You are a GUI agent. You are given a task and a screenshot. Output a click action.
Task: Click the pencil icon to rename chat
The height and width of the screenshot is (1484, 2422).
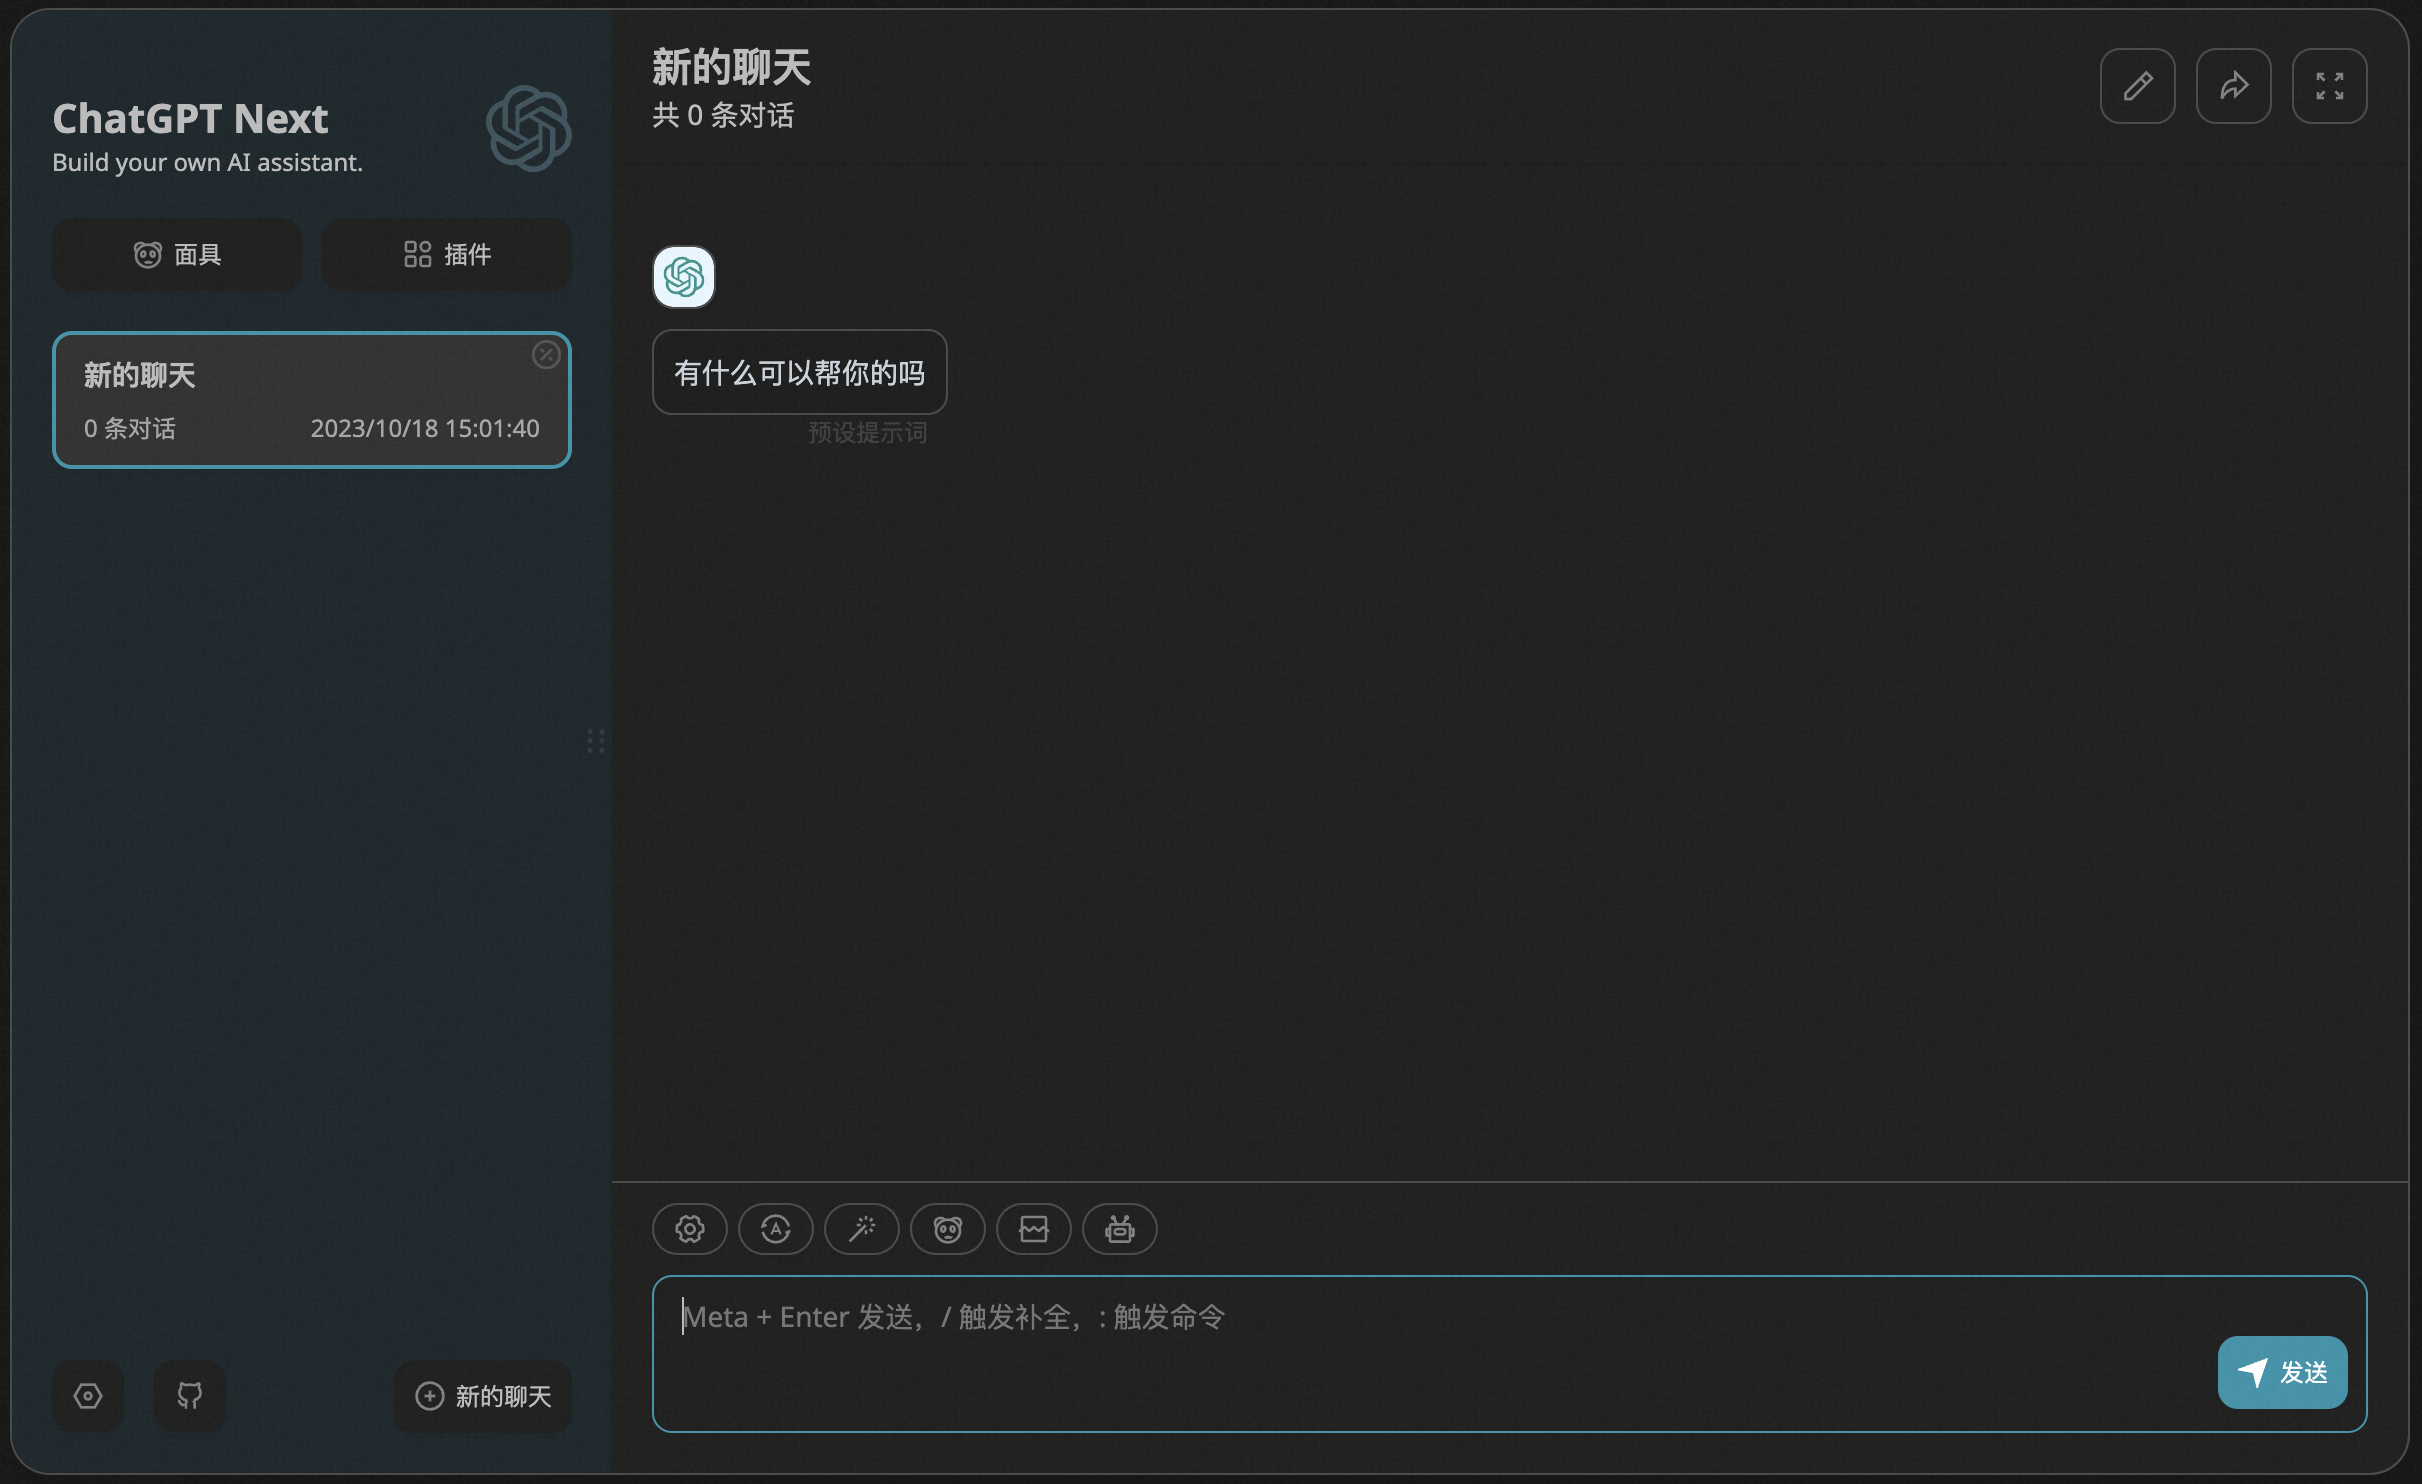point(2138,86)
